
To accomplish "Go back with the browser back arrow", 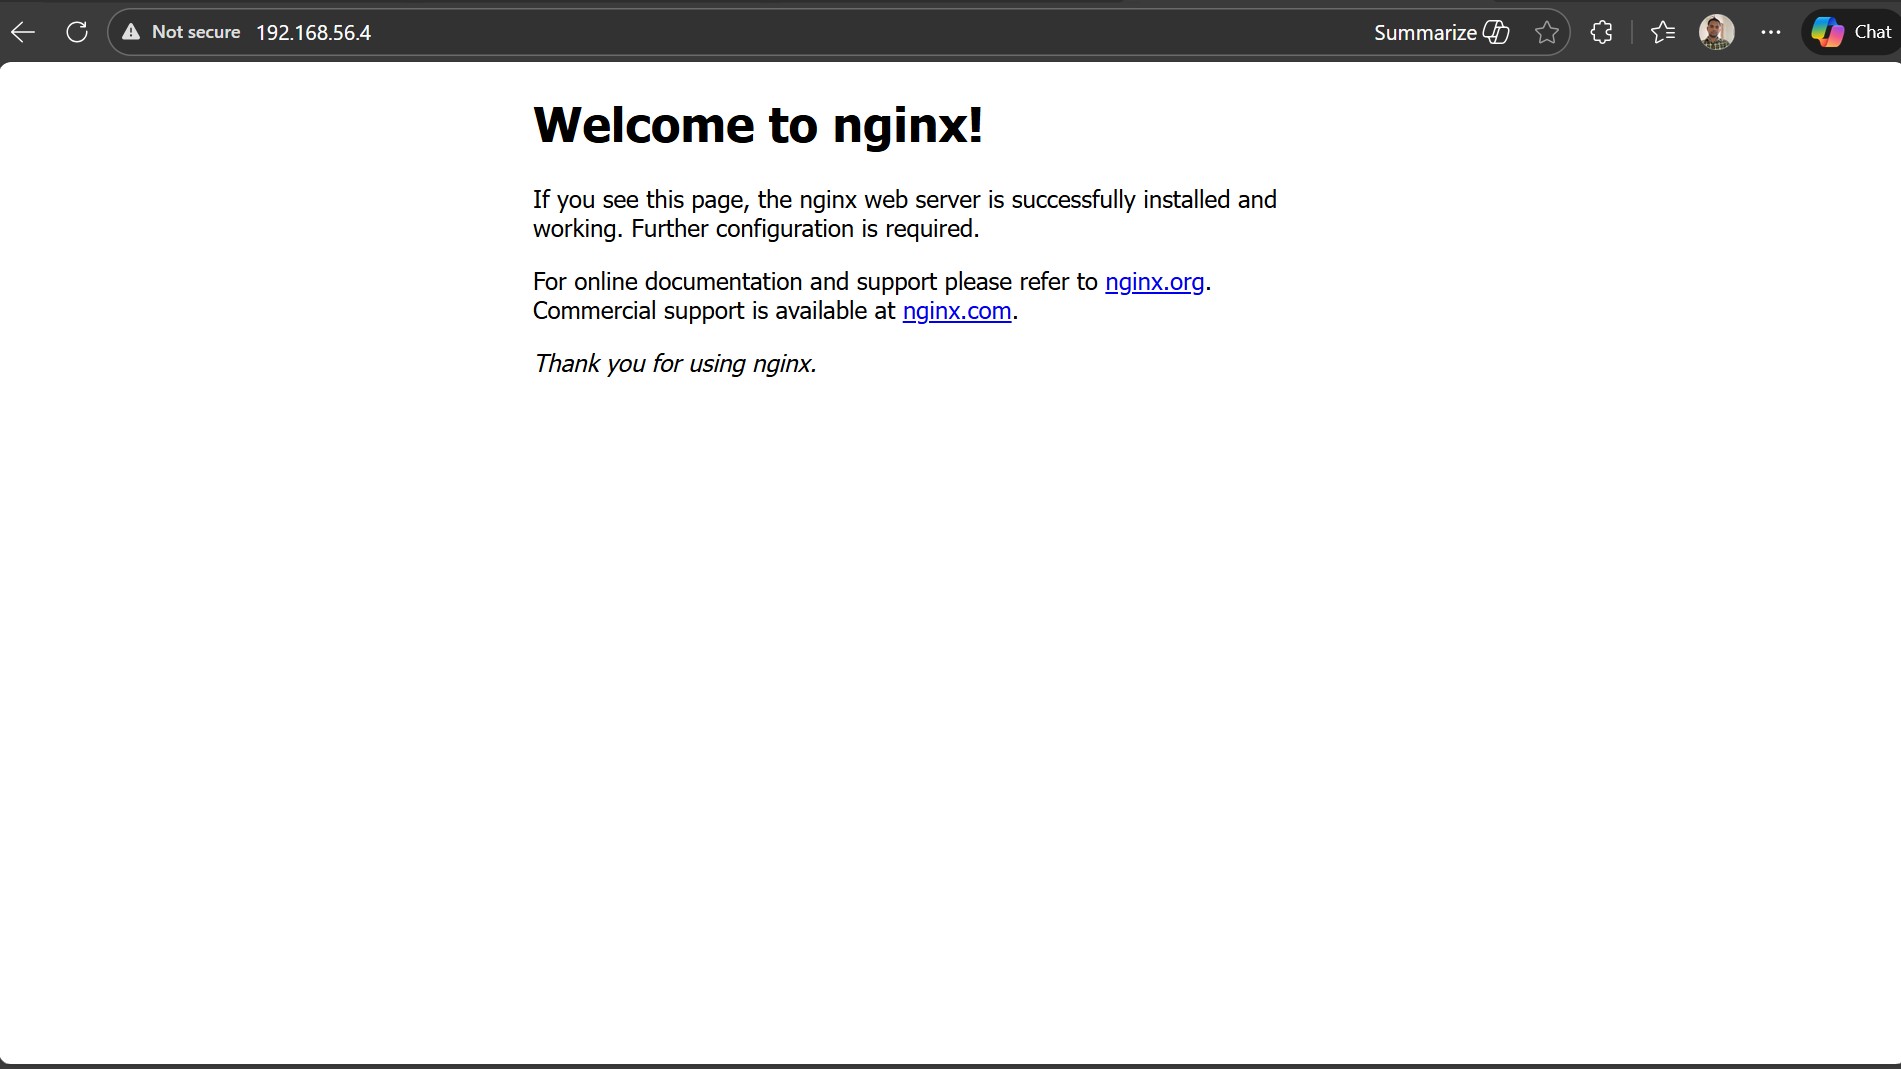I will [23, 32].
